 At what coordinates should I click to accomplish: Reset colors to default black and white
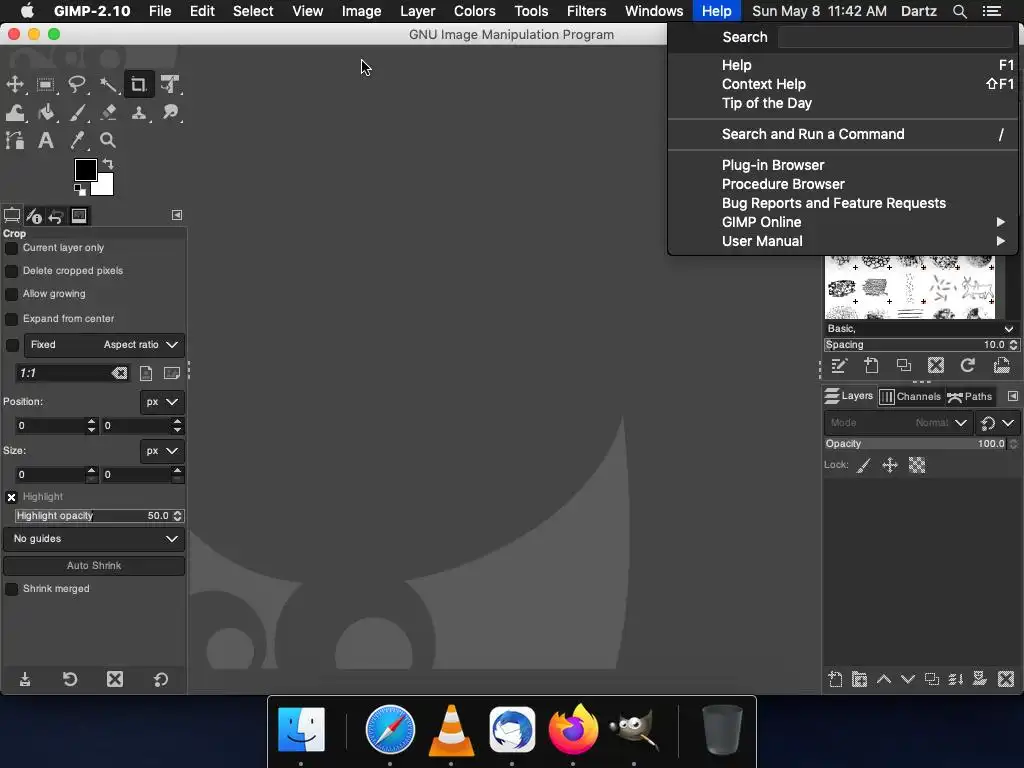coord(80,190)
